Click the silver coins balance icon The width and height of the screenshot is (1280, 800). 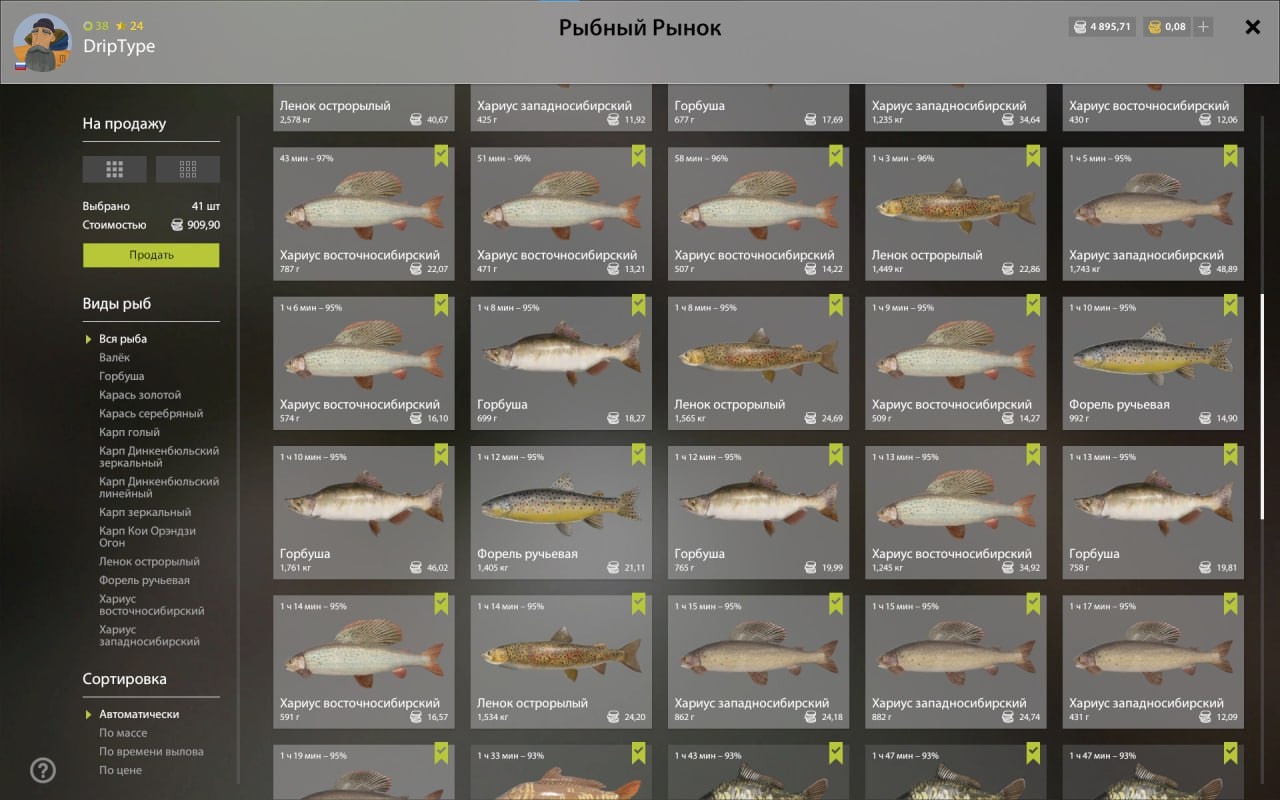(x=1079, y=27)
